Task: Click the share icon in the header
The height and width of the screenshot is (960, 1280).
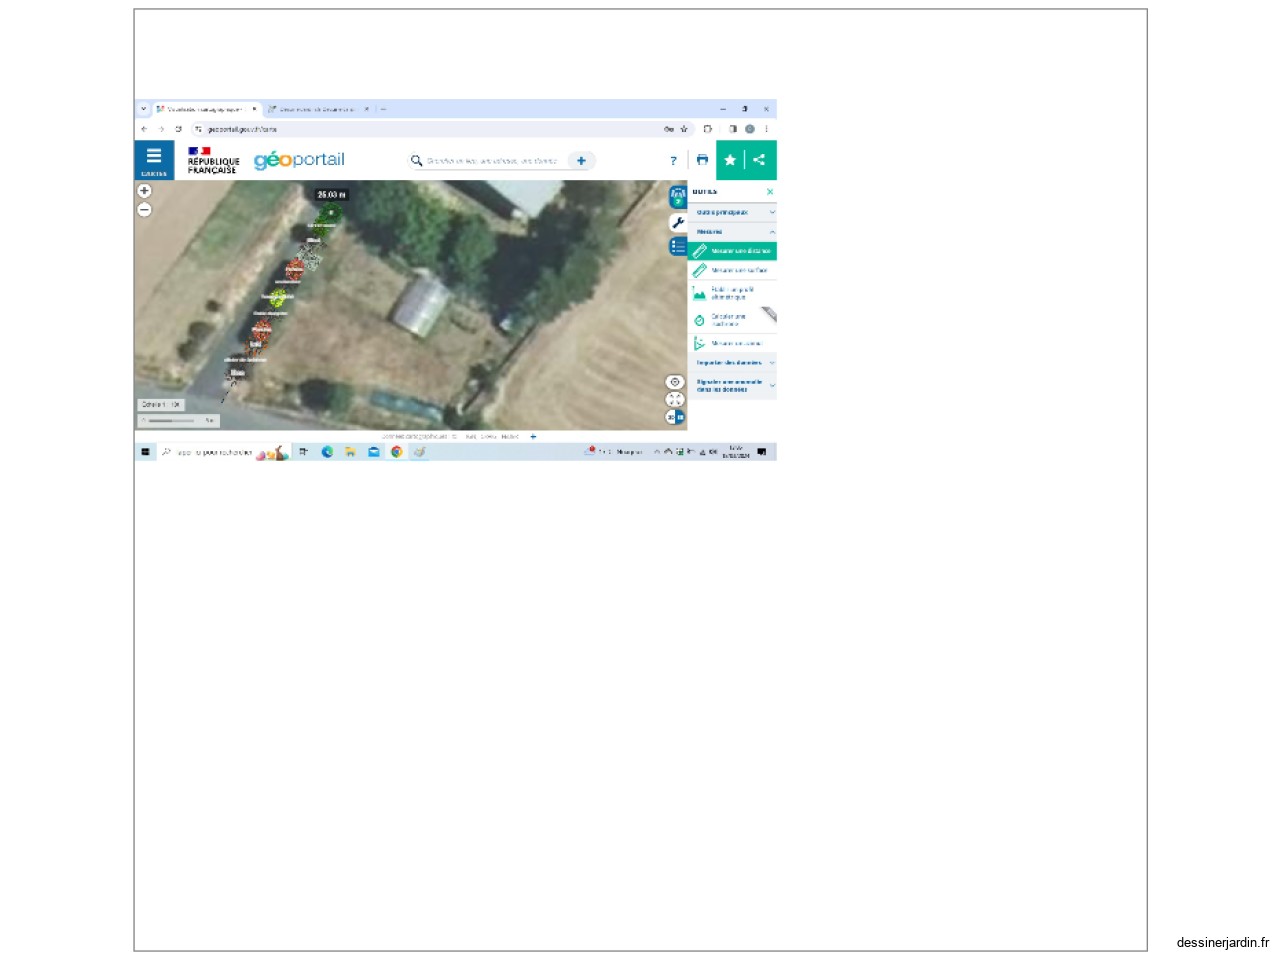Action: coord(760,160)
